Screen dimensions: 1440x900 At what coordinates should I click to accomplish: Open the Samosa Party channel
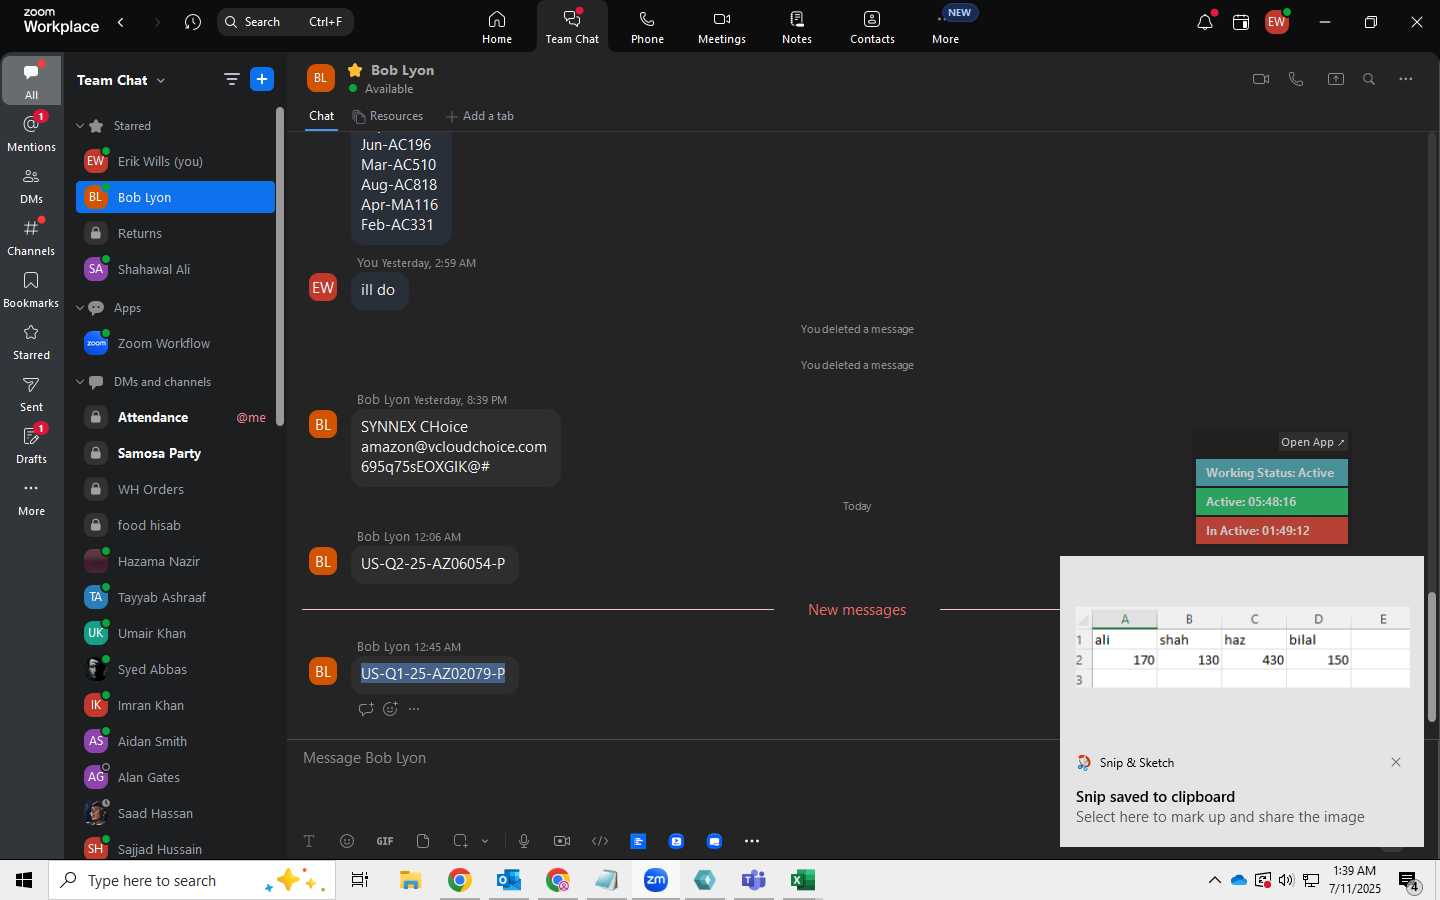pyautogui.click(x=175, y=453)
